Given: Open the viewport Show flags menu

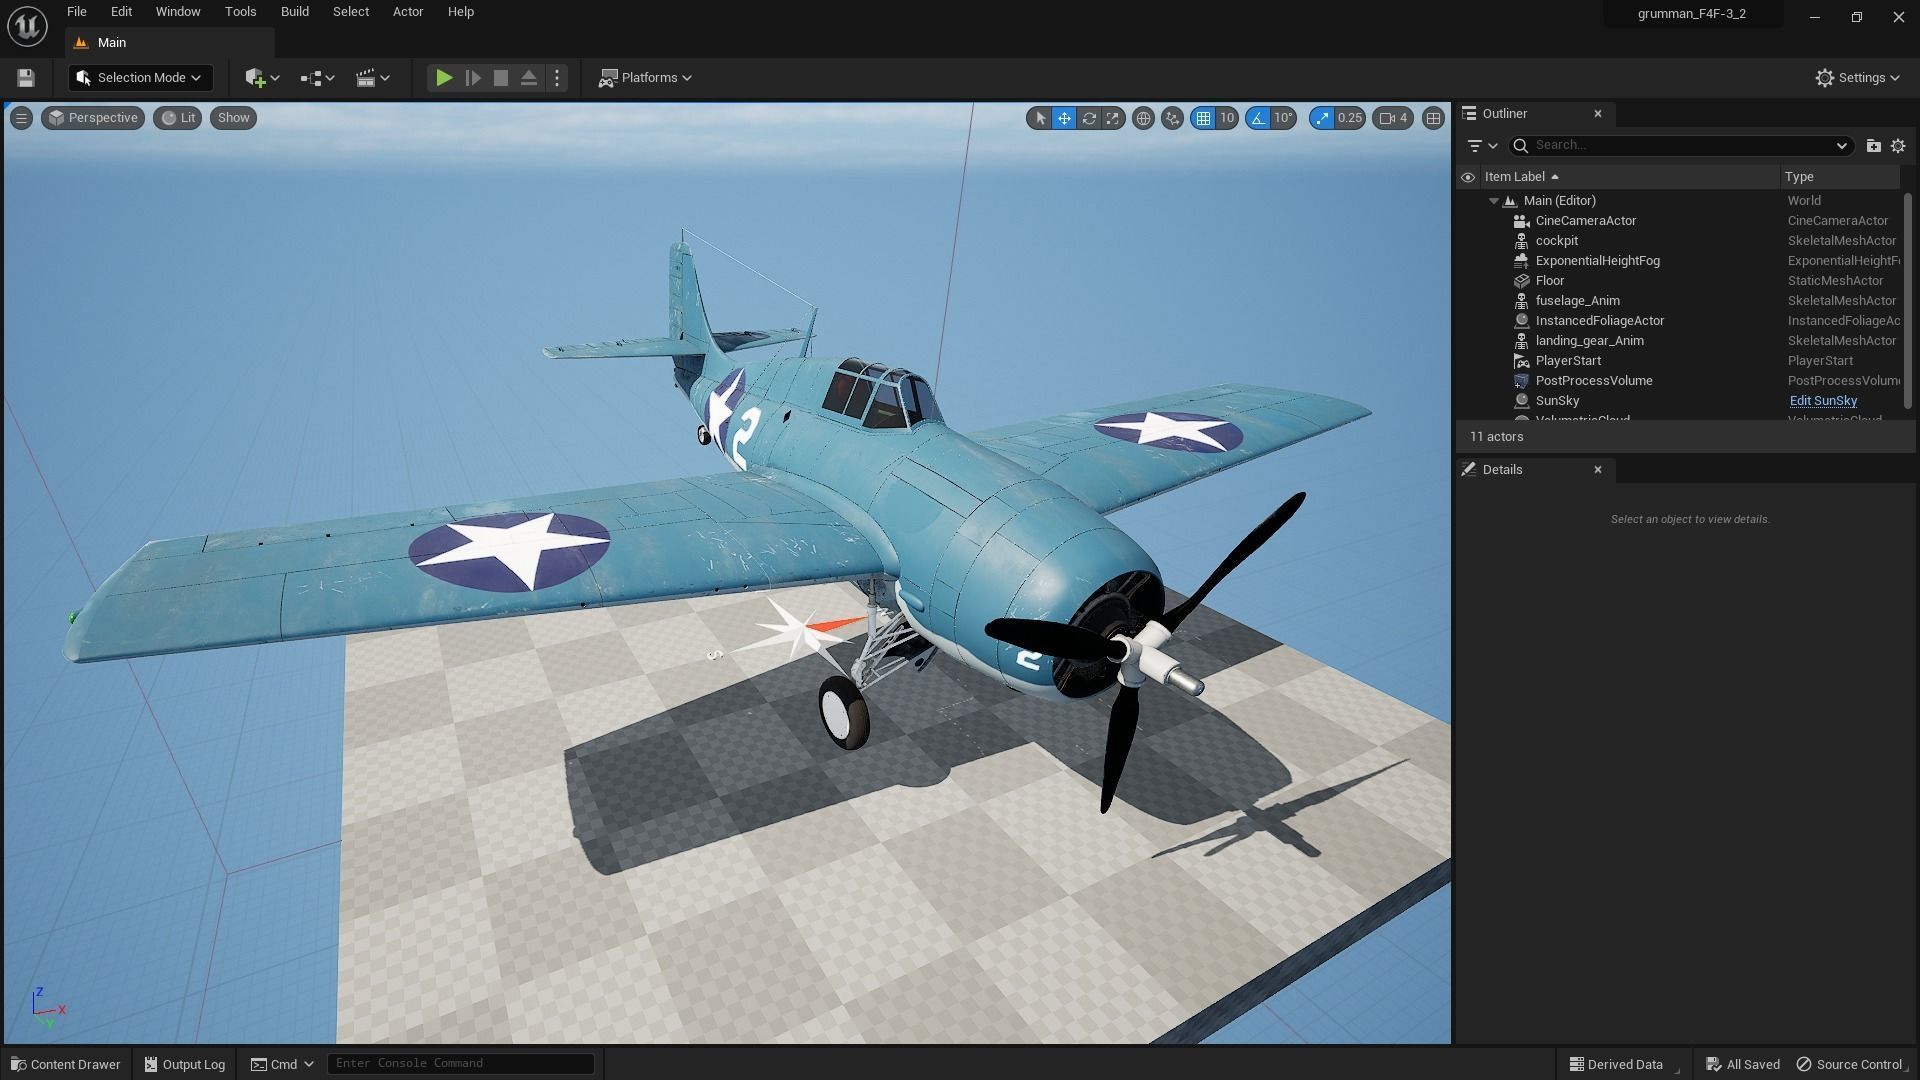Looking at the screenshot, I should pos(233,118).
